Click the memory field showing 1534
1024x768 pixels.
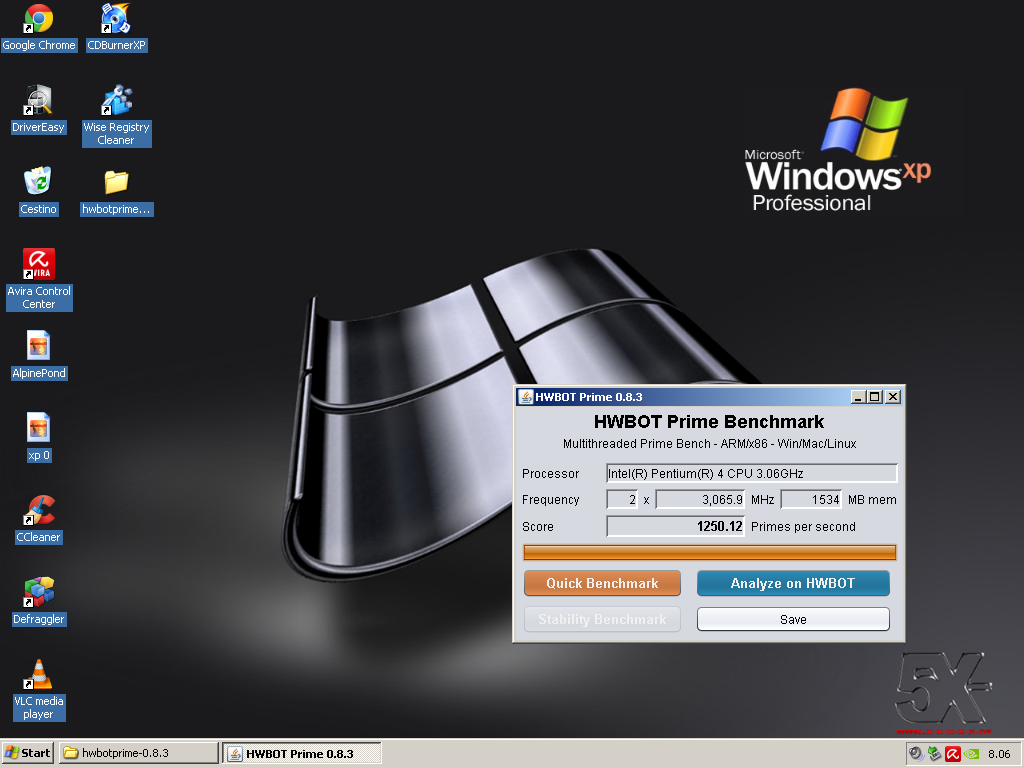[x=811, y=500]
